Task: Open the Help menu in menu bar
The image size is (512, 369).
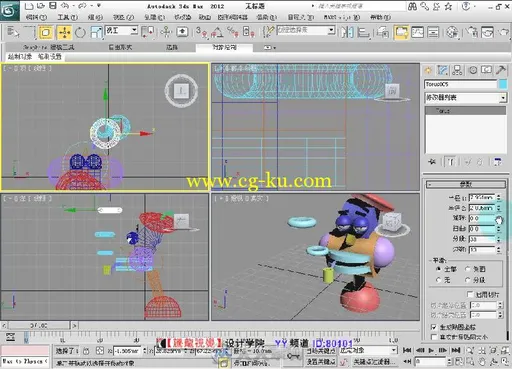Action: coord(380,17)
